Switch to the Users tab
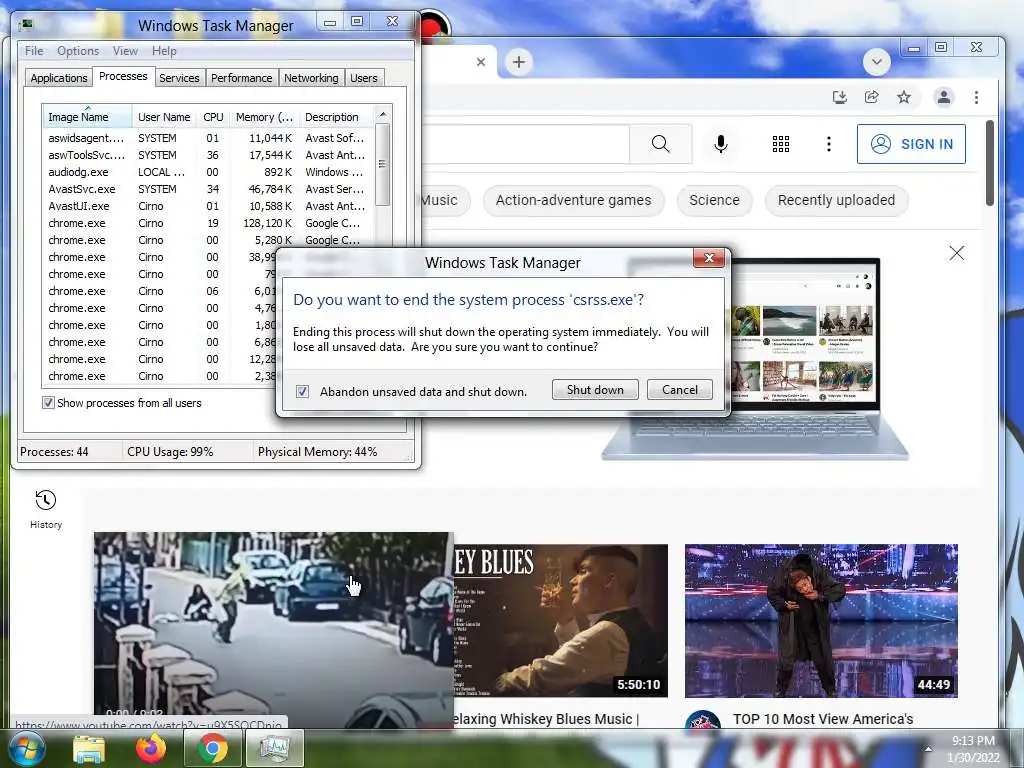Image resolution: width=1024 pixels, height=768 pixels. click(x=364, y=78)
